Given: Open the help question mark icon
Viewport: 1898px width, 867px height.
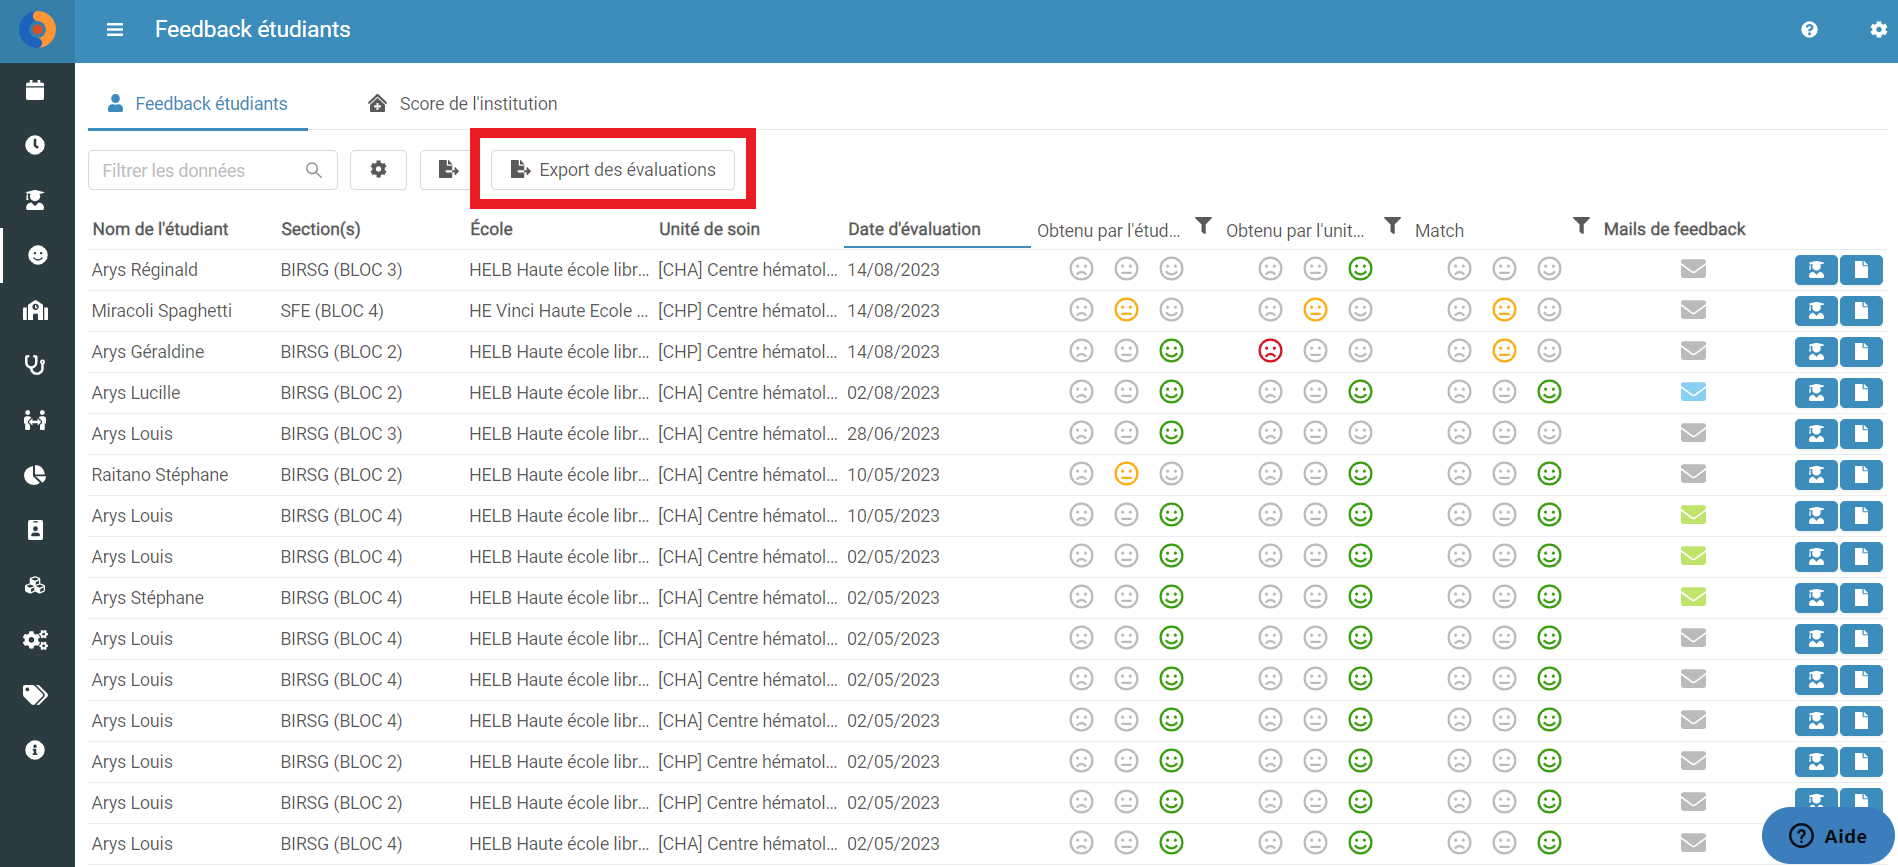Looking at the screenshot, I should 1809,30.
